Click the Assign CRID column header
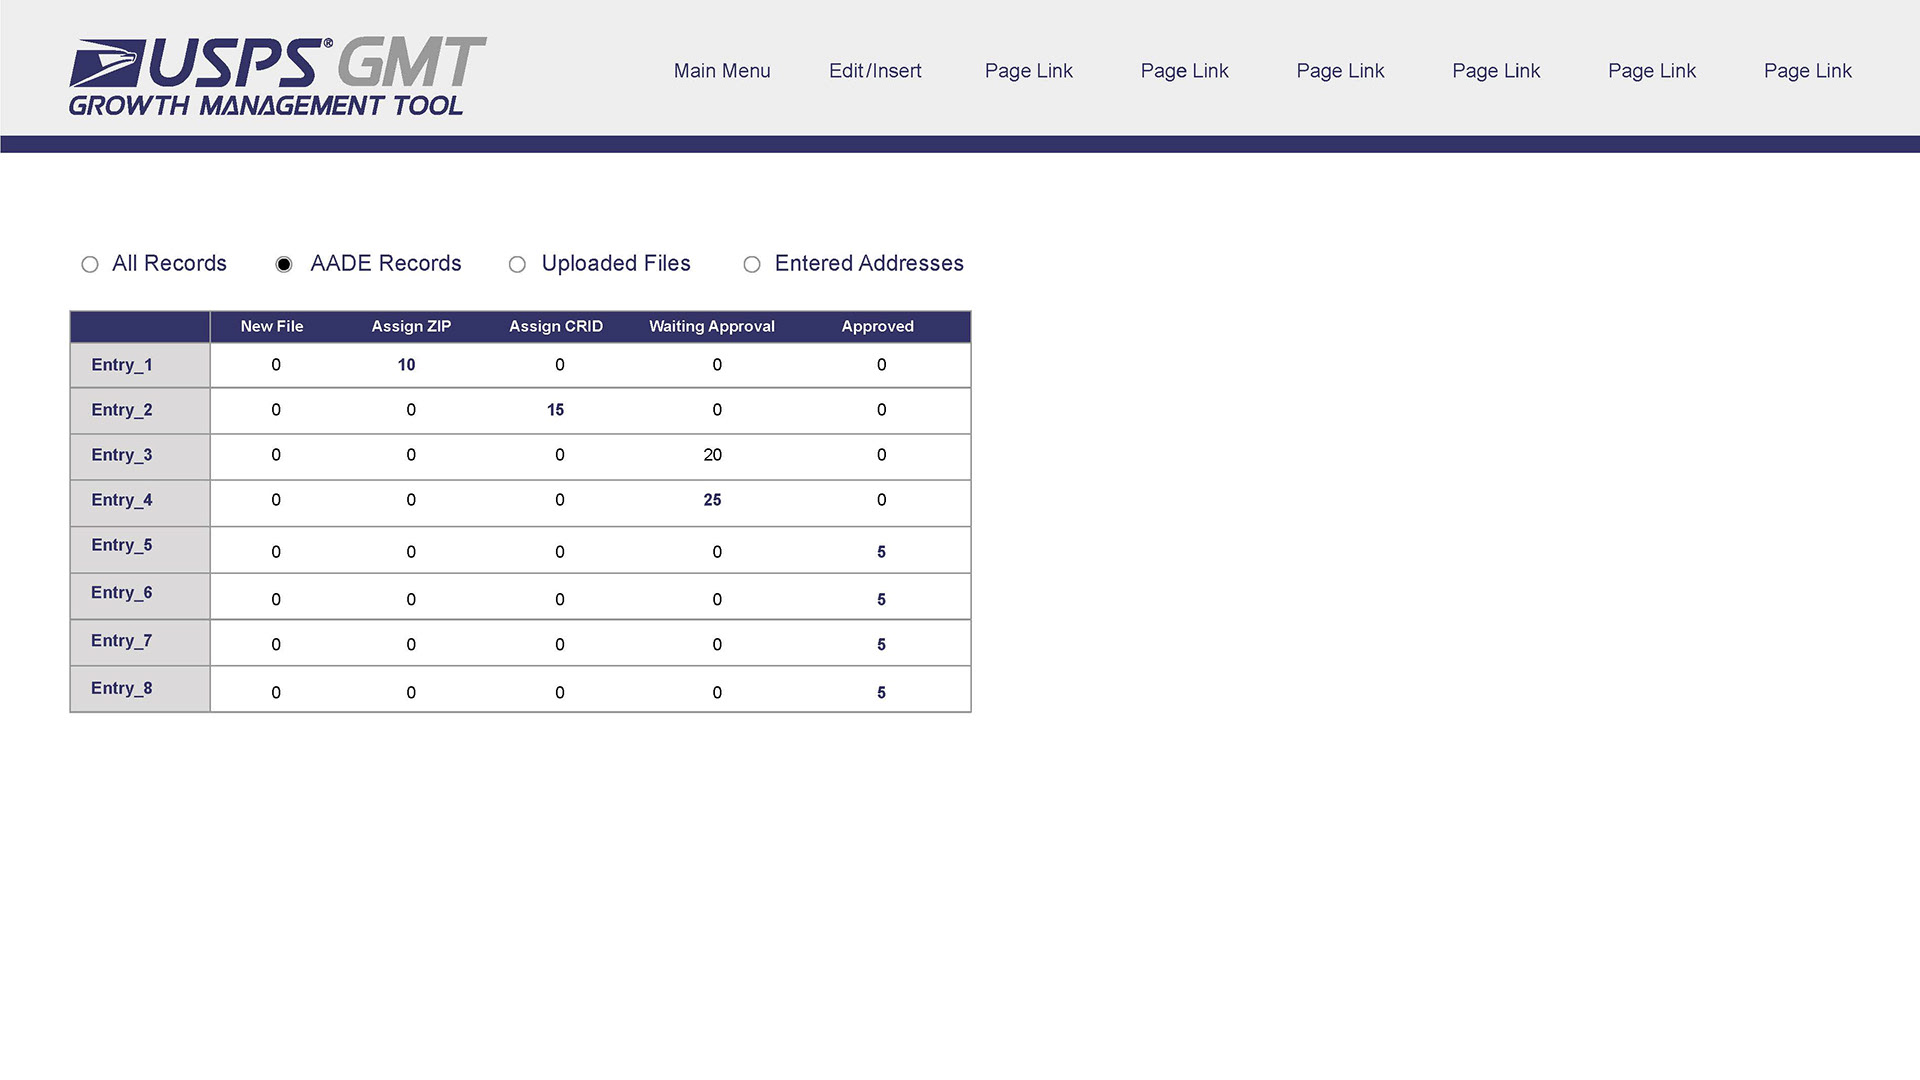Image resolution: width=1920 pixels, height=1080 pixels. coord(556,326)
